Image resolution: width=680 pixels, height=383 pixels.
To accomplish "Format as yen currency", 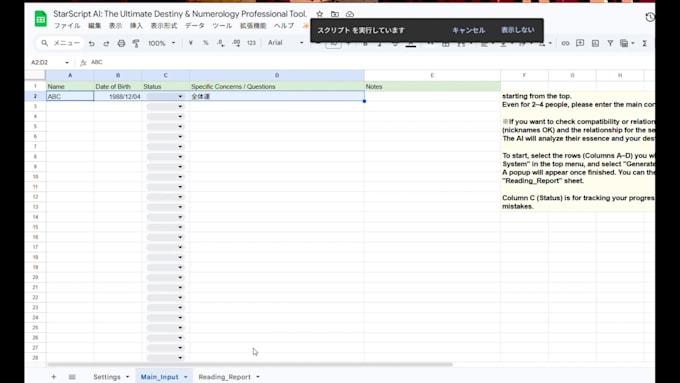I will tap(190, 43).
